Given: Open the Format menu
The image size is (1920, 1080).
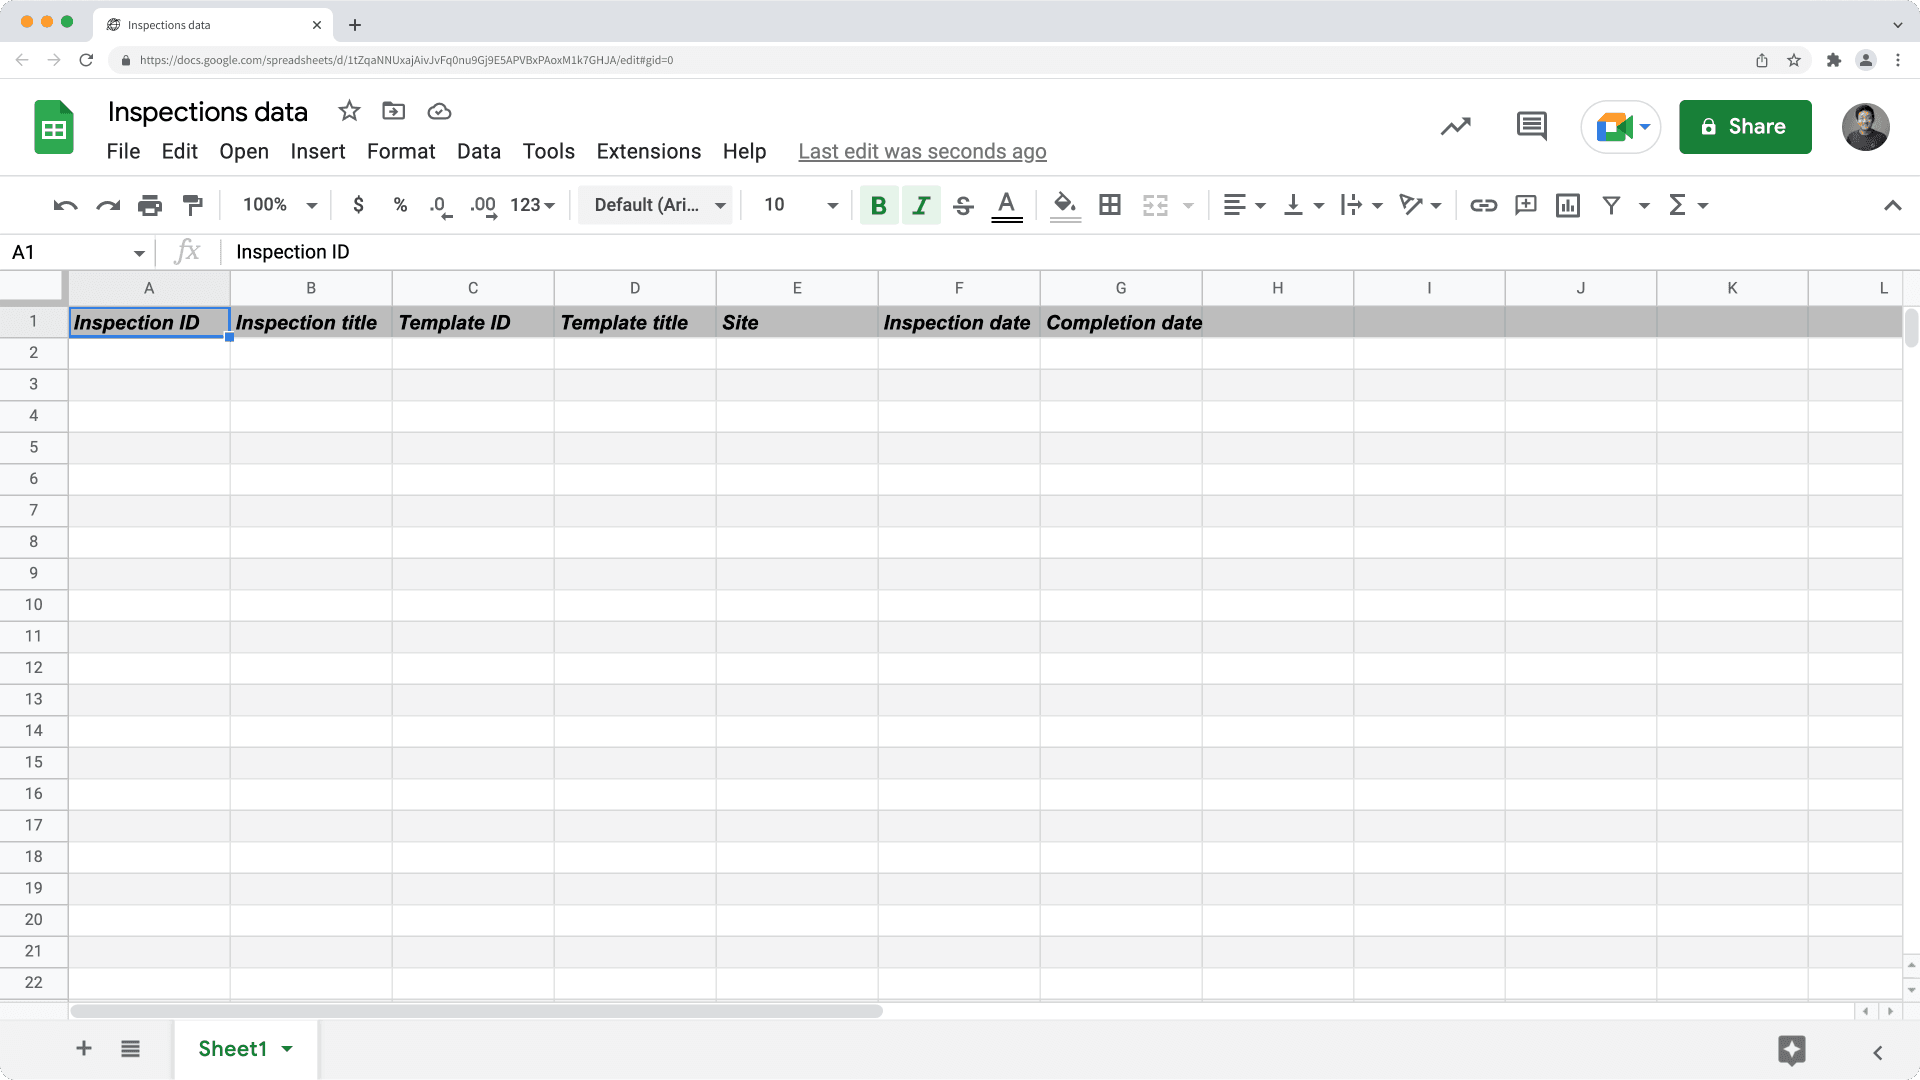Looking at the screenshot, I should click(x=400, y=151).
